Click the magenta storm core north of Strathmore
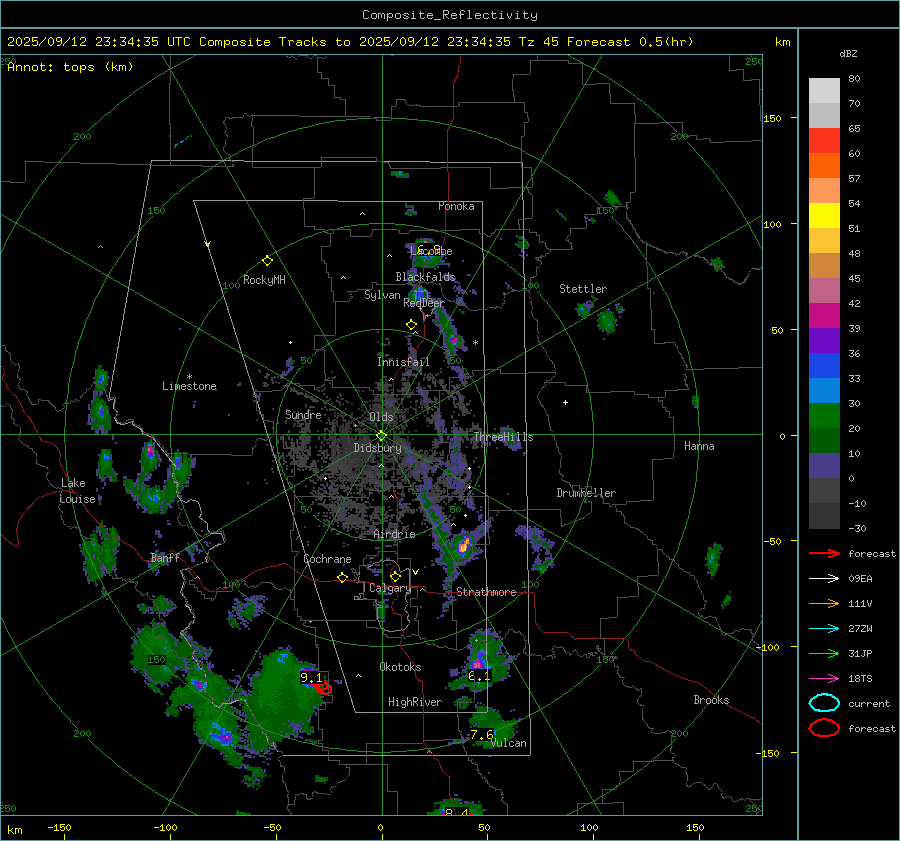 pos(464,545)
